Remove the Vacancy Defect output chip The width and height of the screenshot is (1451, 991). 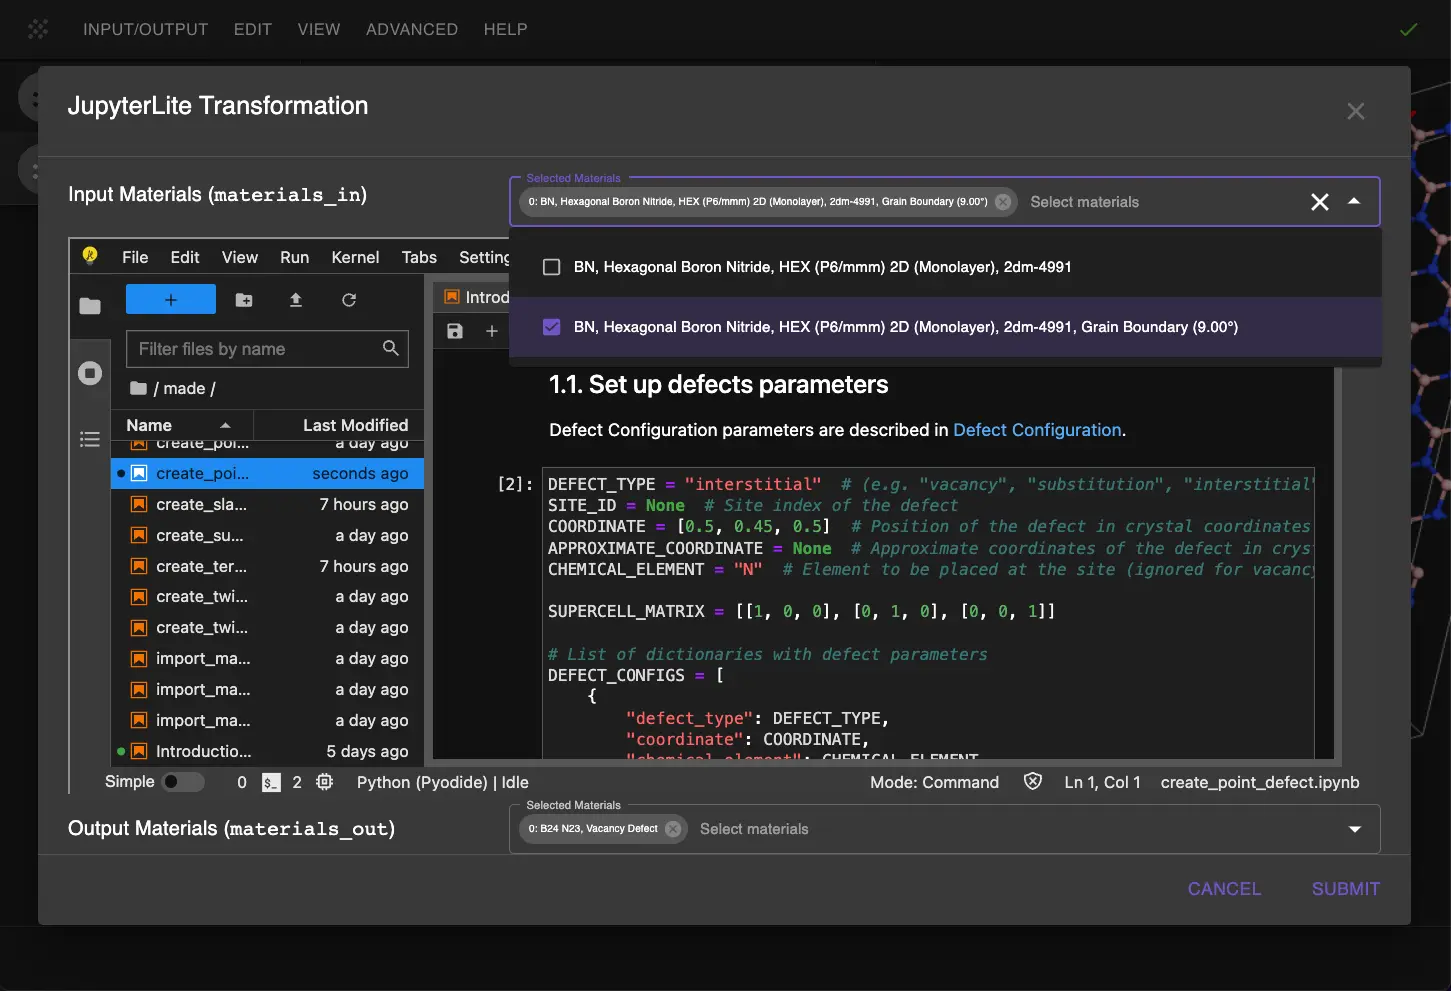[x=673, y=829]
